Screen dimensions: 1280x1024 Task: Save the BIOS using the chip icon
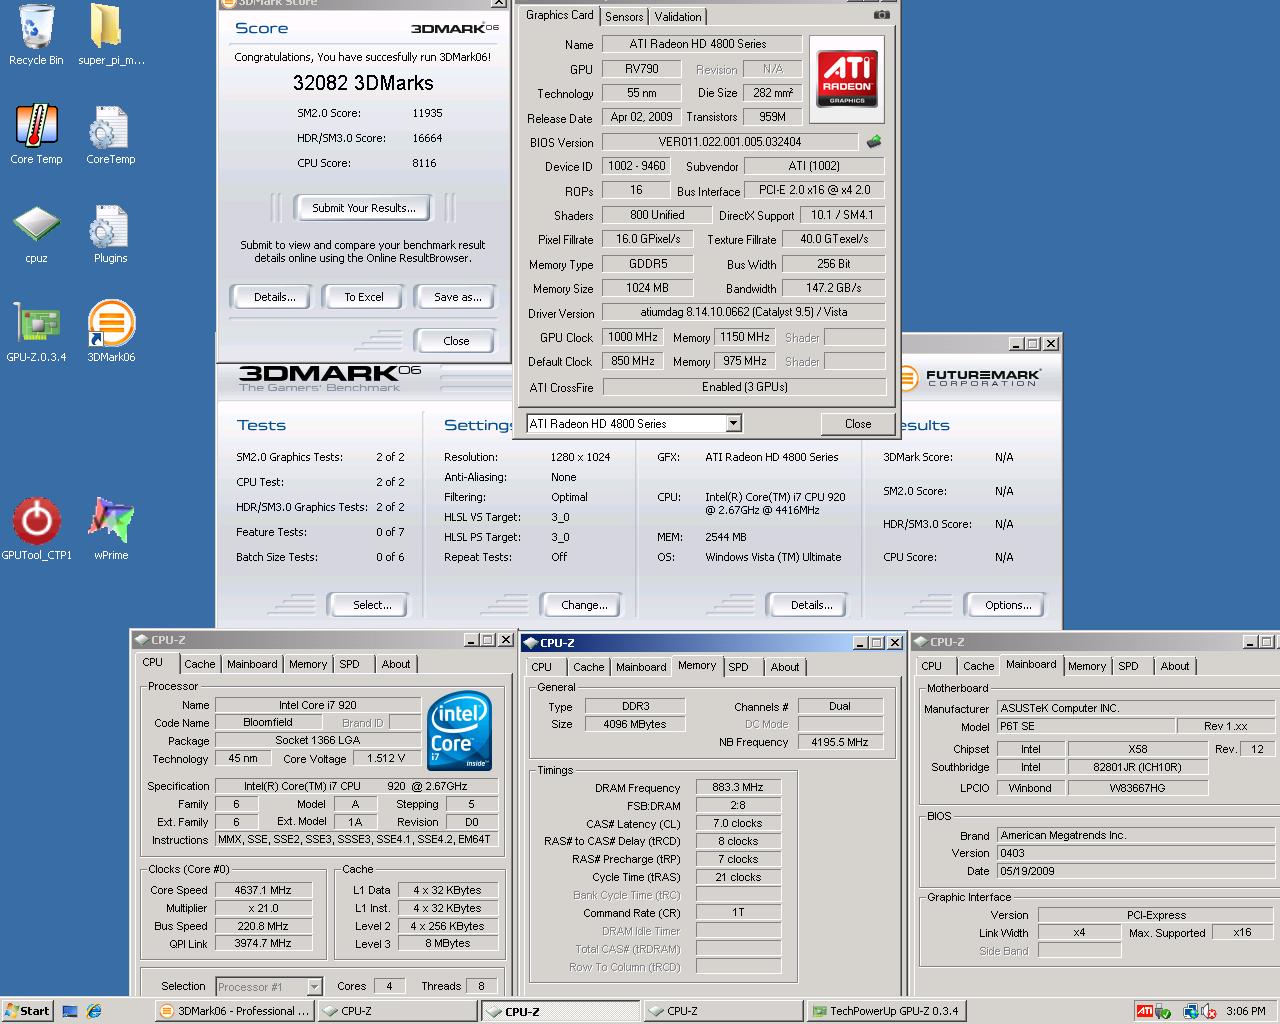click(874, 141)
